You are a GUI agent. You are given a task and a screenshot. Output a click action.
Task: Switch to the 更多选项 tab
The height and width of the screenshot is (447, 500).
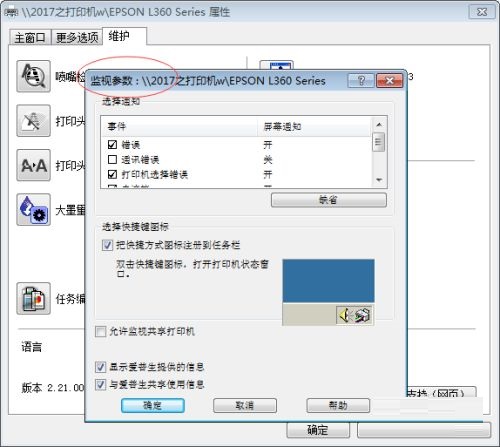pyautogui.click(x=77, y=37)
